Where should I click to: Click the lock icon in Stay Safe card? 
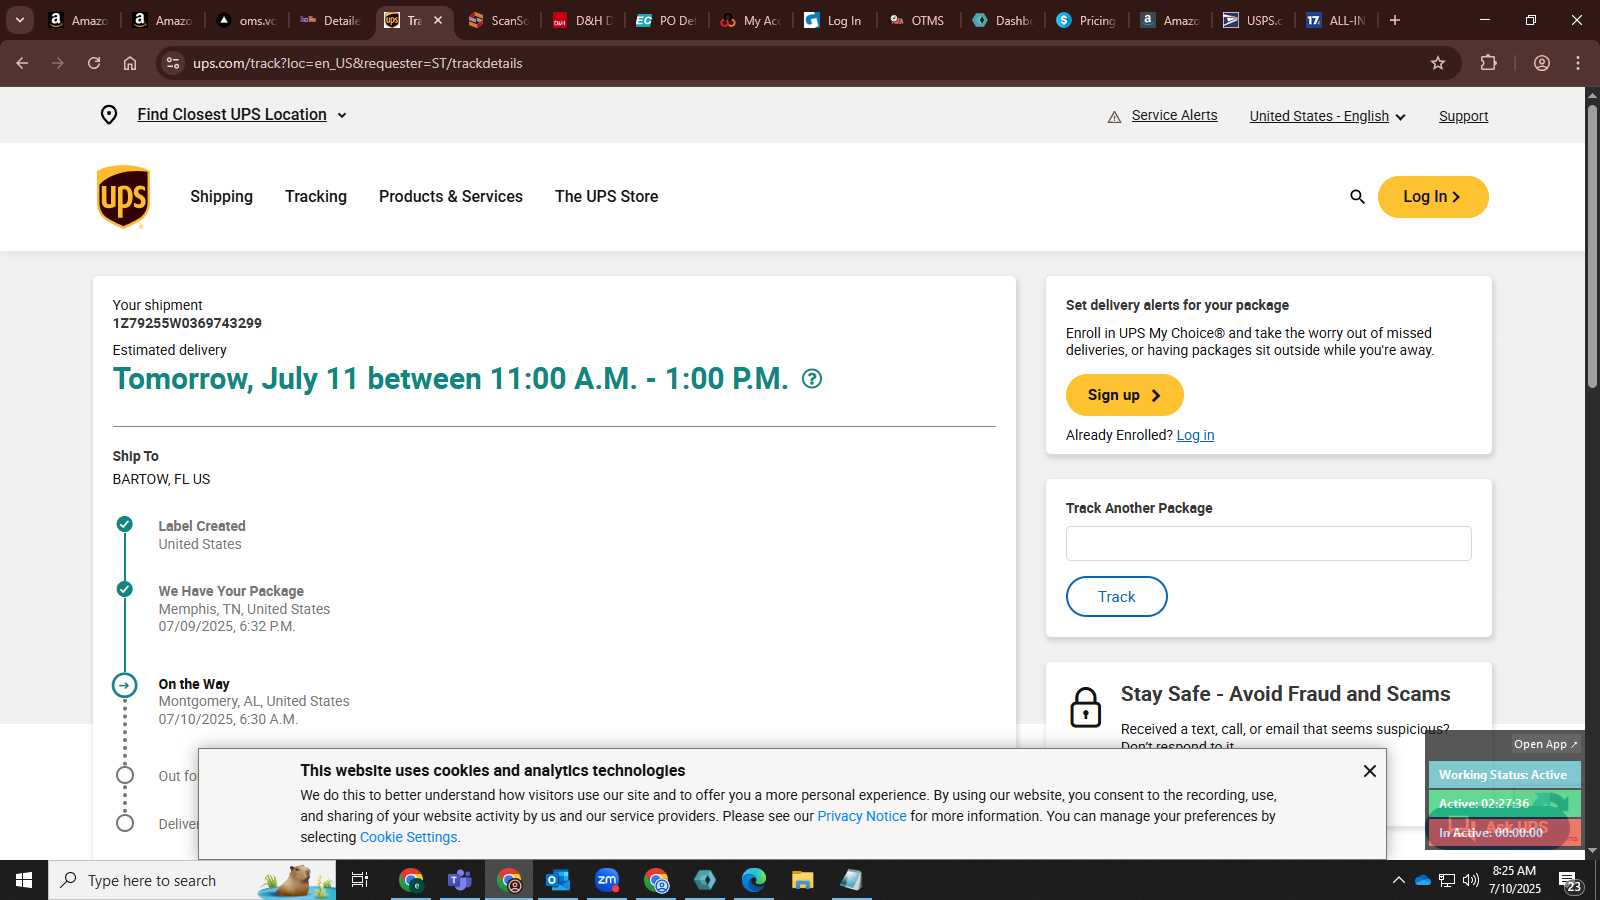click(1085, 707)
